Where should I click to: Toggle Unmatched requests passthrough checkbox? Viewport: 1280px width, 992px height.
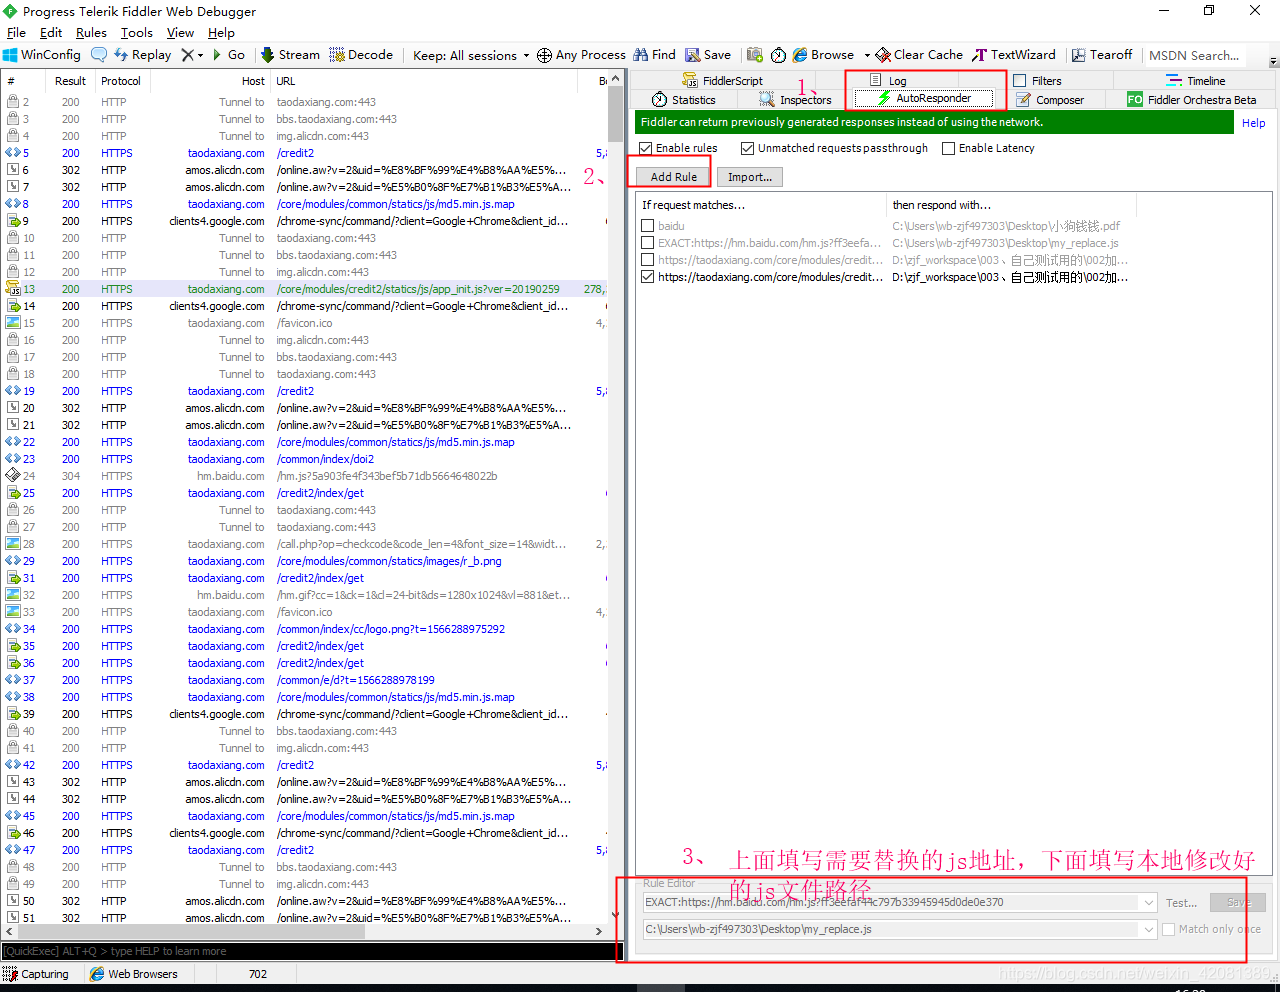[x=747, y=148]
